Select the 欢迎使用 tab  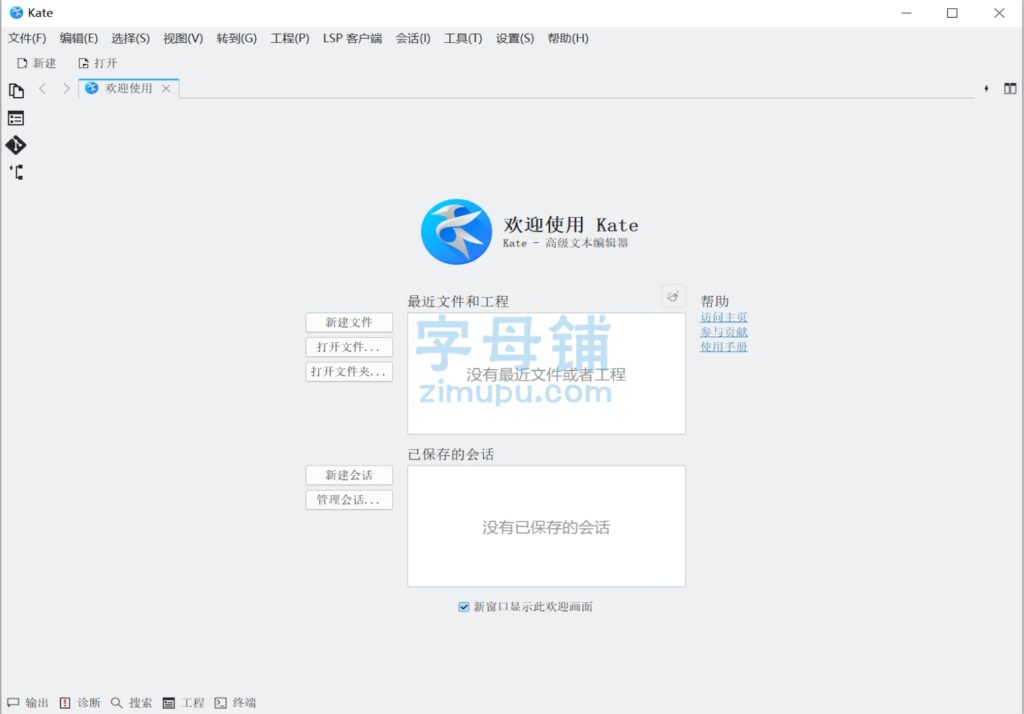click(x=129, y=88)
